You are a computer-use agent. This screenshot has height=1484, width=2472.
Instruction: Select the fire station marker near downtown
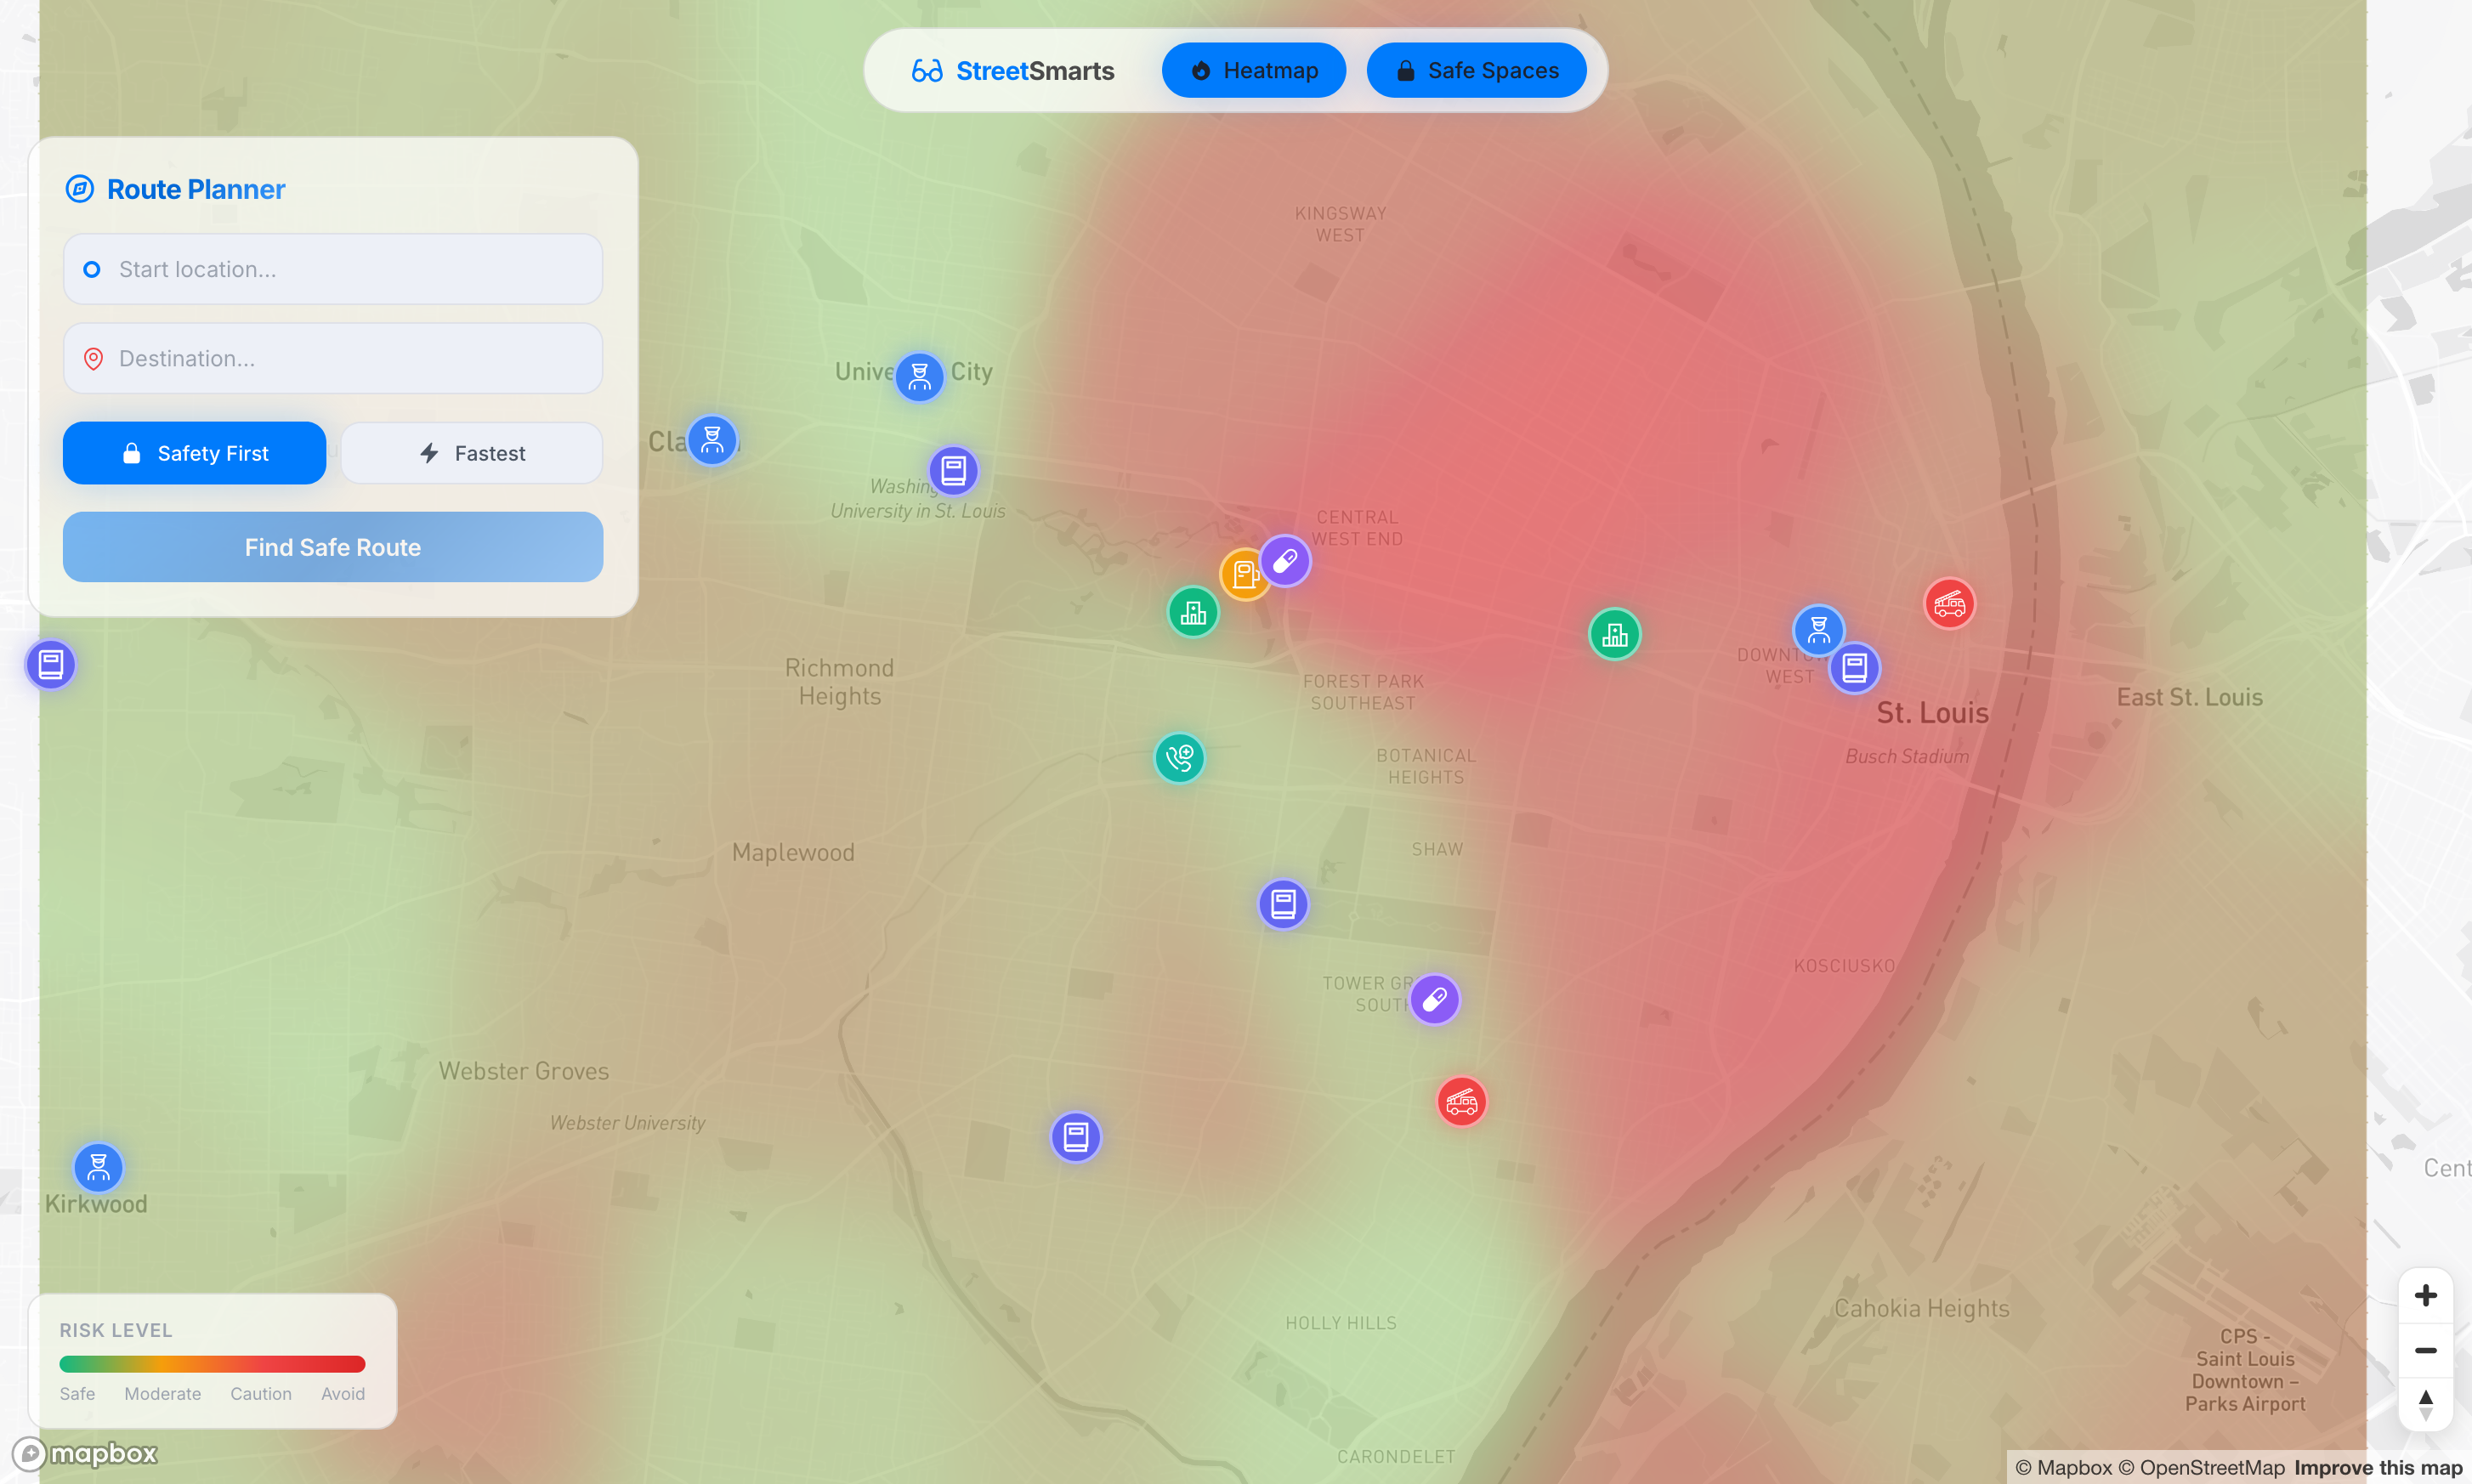click(x=1949, y=604)
